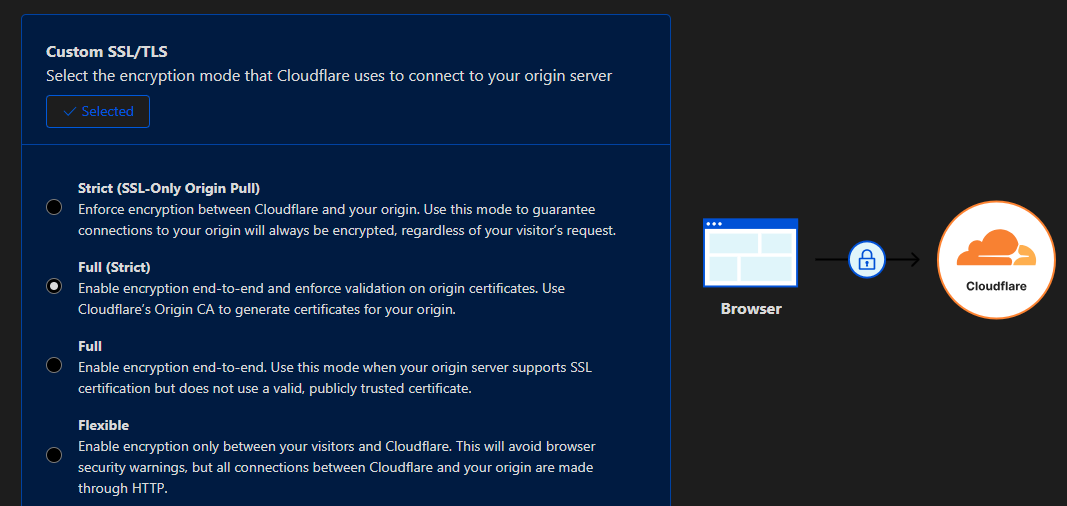Click the browser window icon in diagram

click(751, 252)
